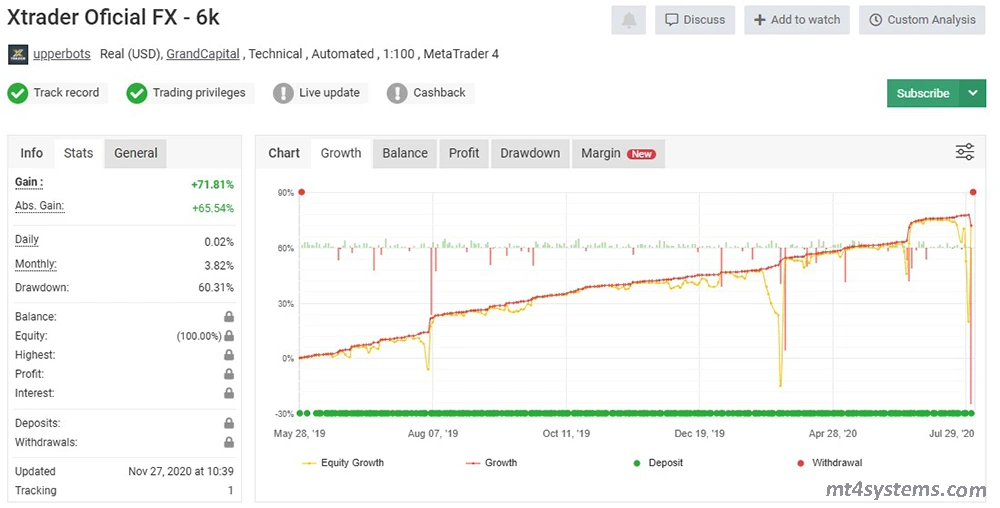Click the Gain label

pyautogui.click(x=29, y=182)
